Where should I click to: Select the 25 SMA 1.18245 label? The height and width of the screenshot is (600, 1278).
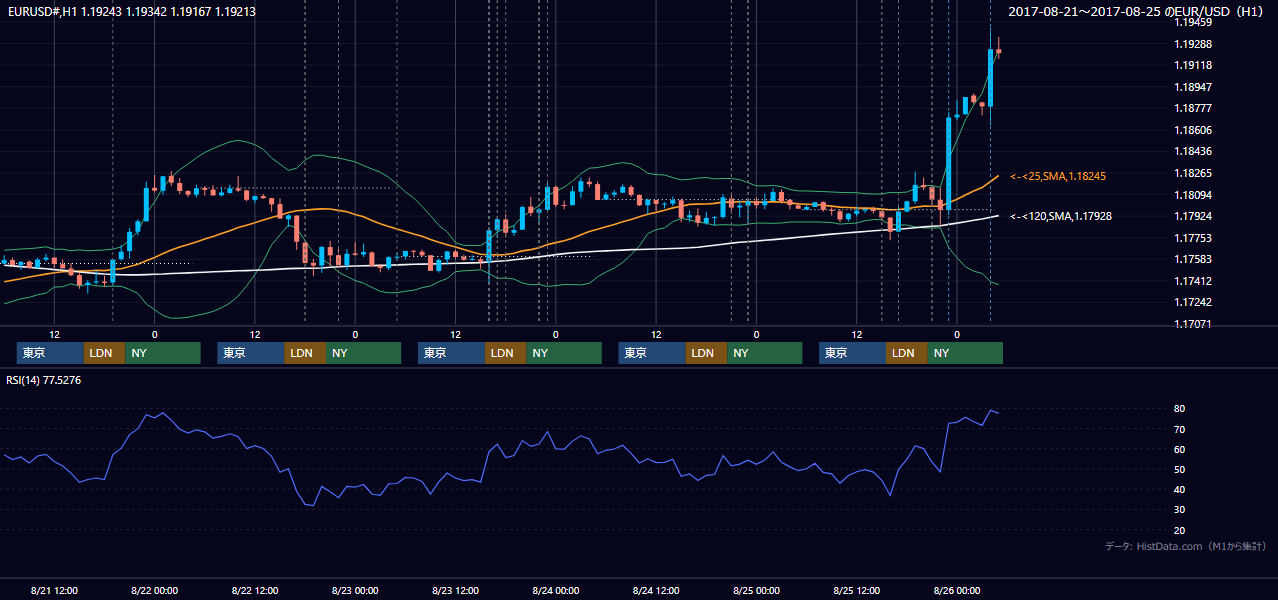[x=1058, y=176]
